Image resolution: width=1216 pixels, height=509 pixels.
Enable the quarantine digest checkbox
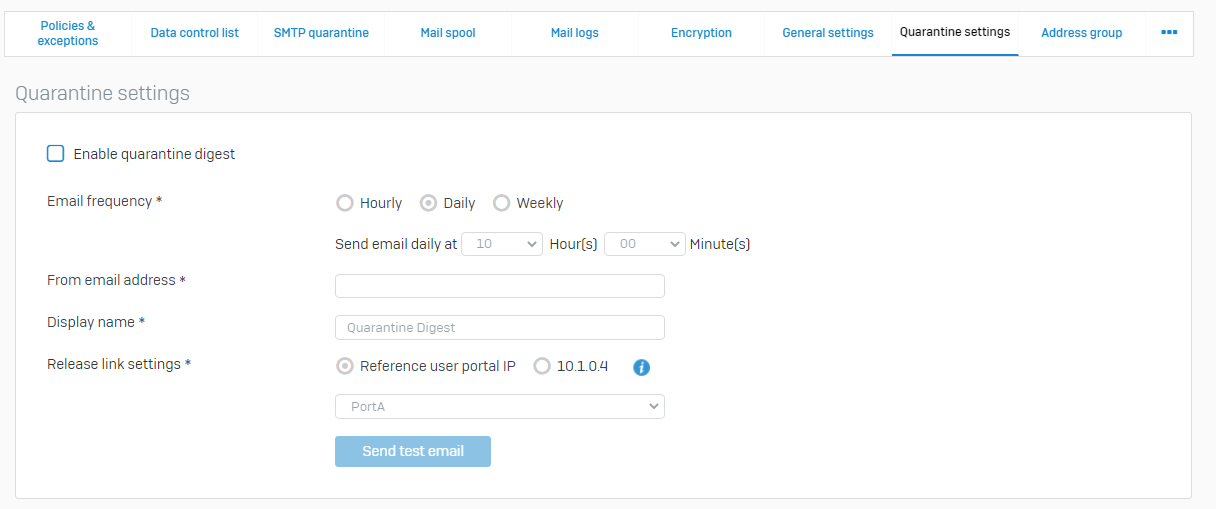coord(56,154)
